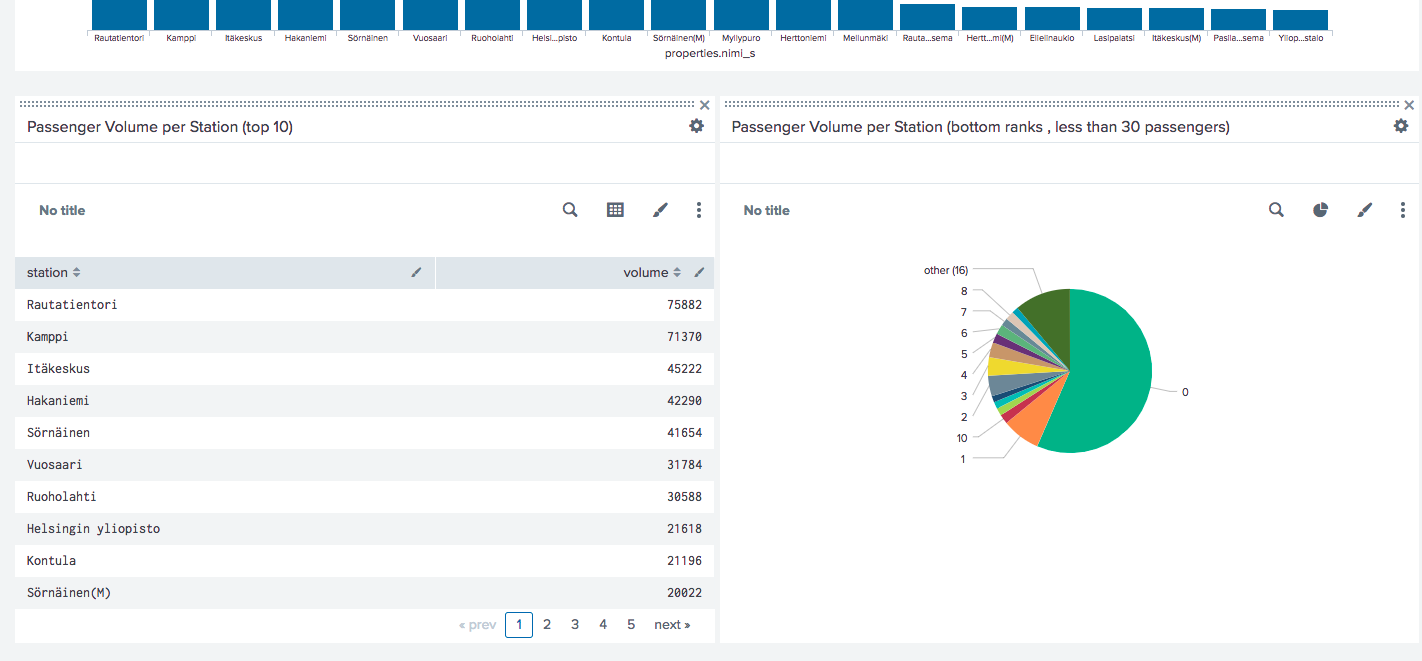Click the 'other (16)' pie slice label
Screen dimensions: 1422x661
click(x=946, y=270)
